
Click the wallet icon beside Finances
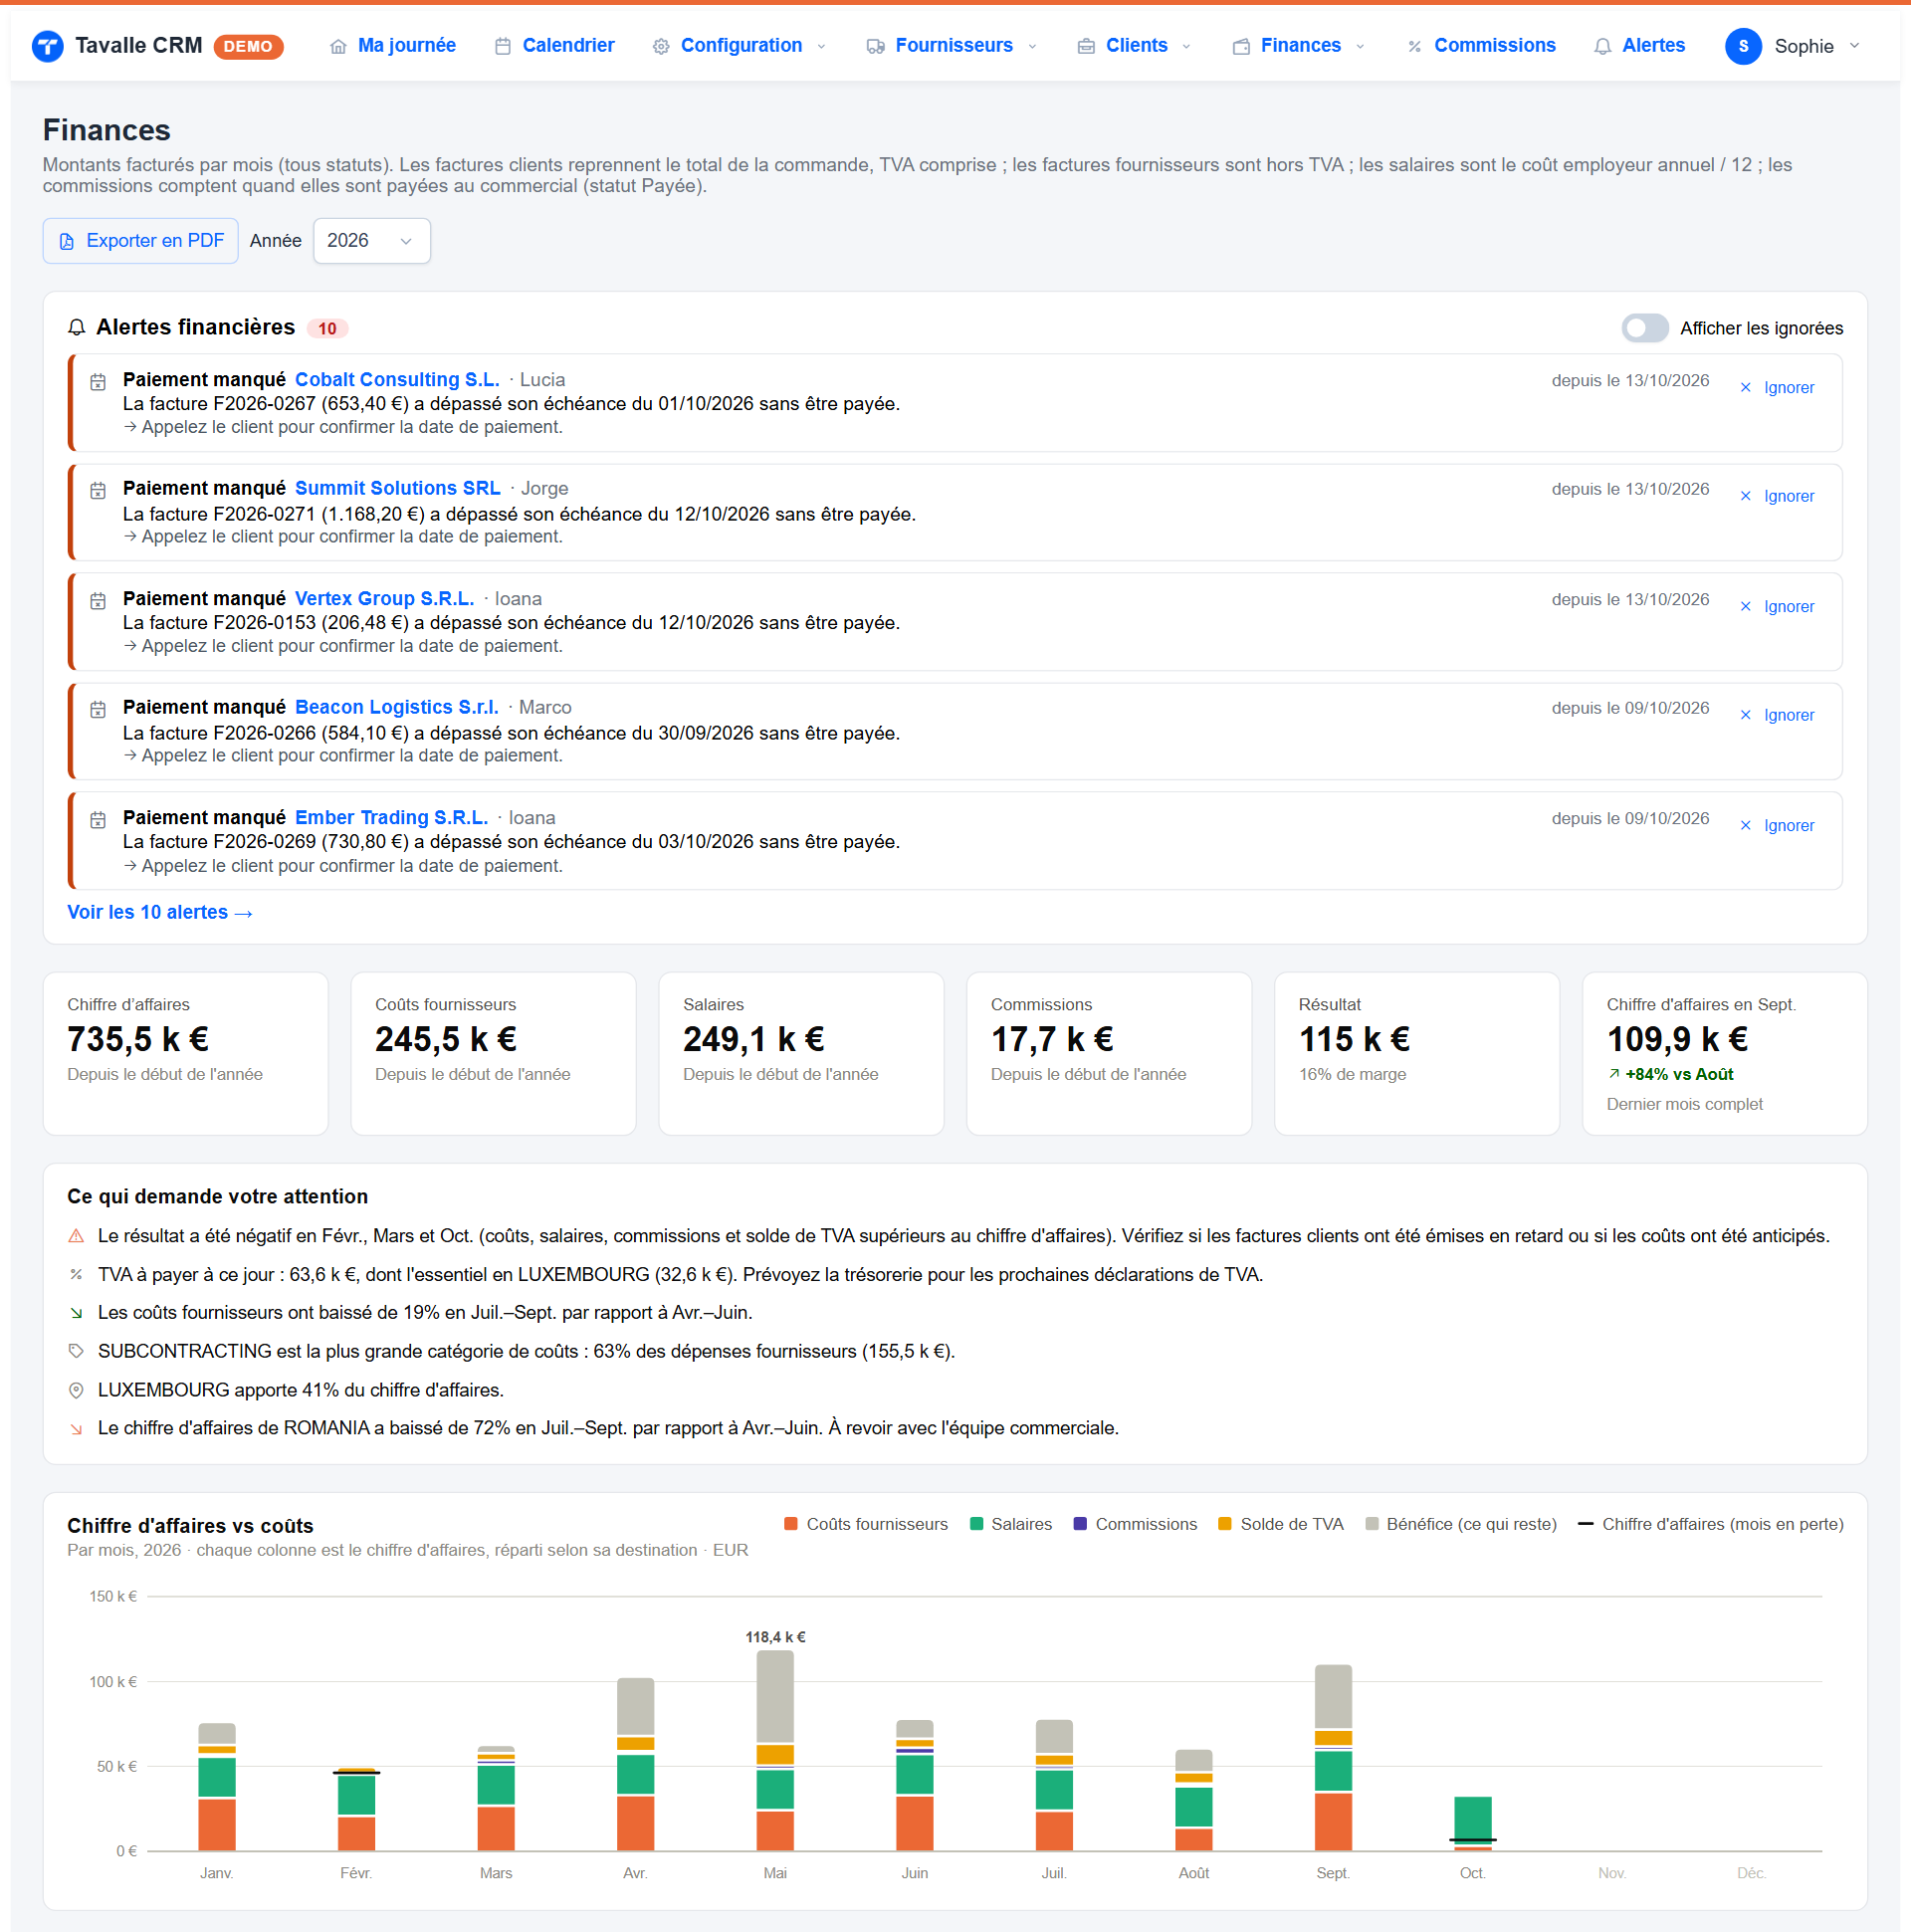1241,47
